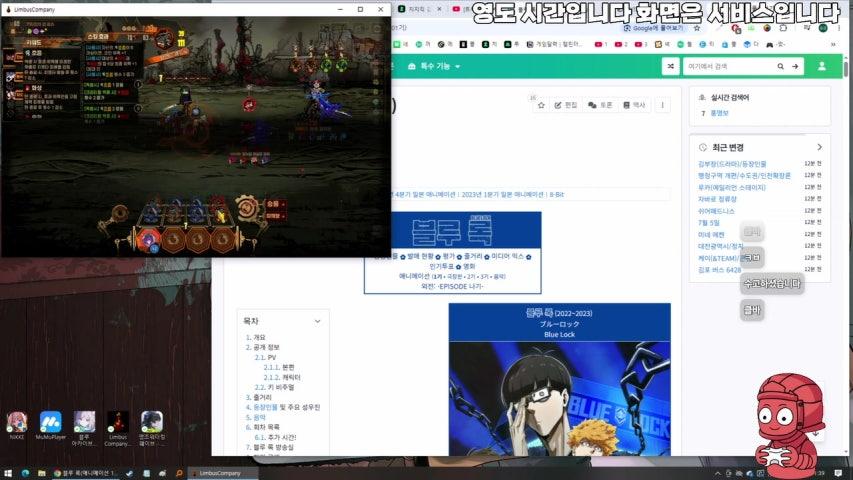The image size is (853, 480).
Task: Click in the wiki search input field
Action: pyautogui.click(x=728, y=66)
